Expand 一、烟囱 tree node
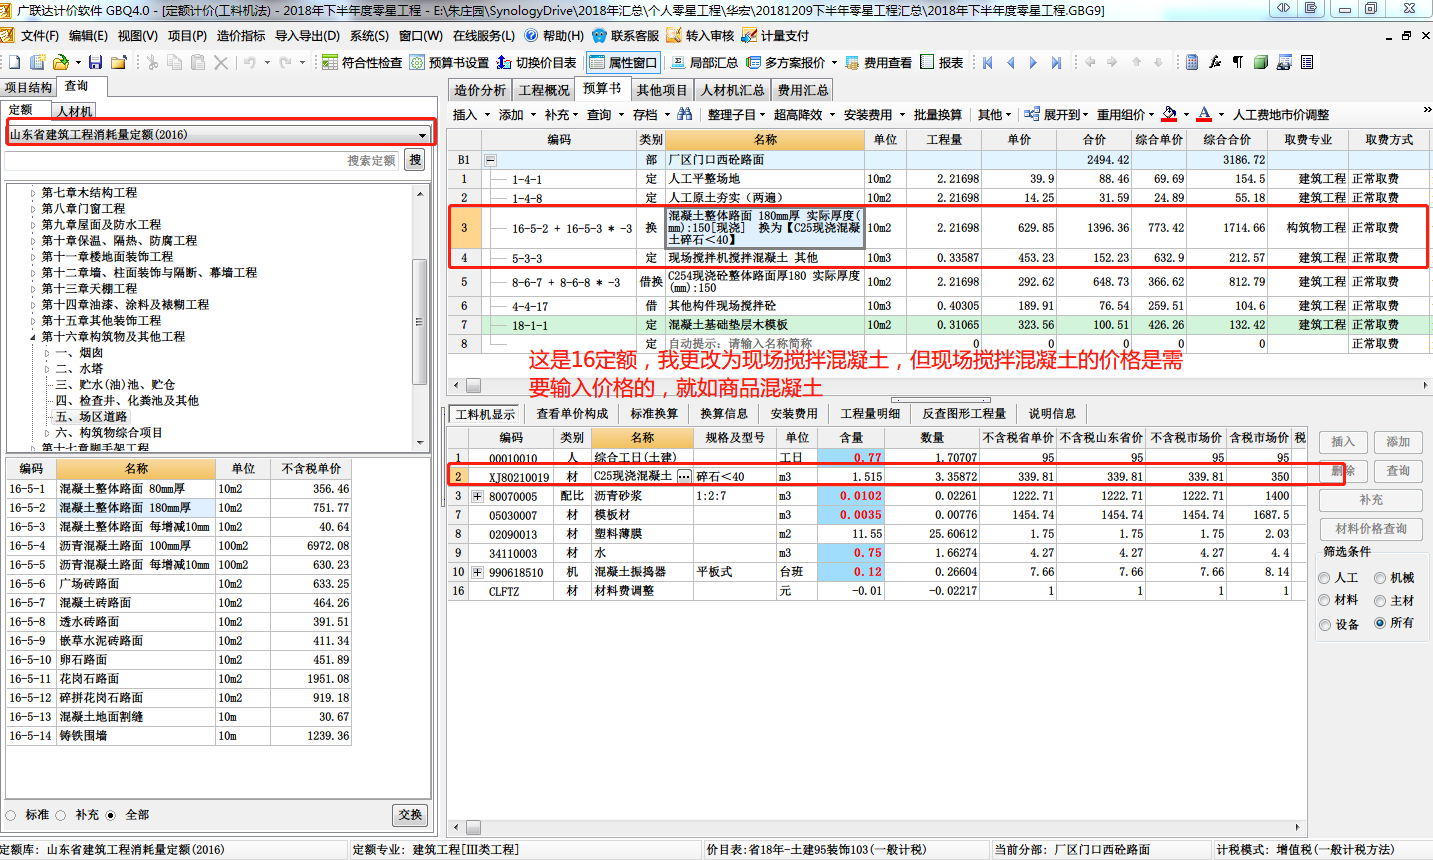Viewport: 1433px width, 860px height. tap(47, 353)
